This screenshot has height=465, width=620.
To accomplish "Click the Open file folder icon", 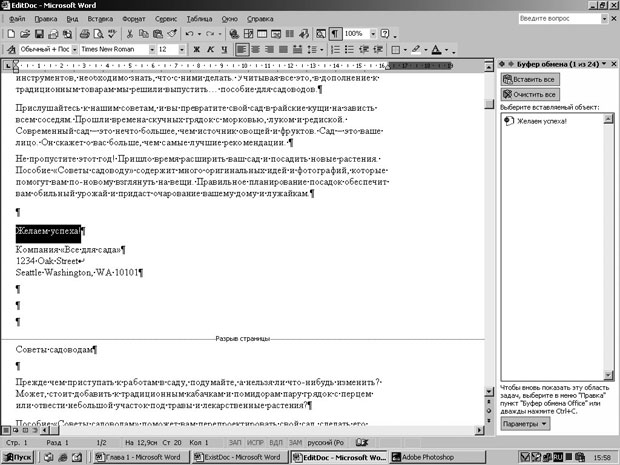I will [x=25, y=34].
